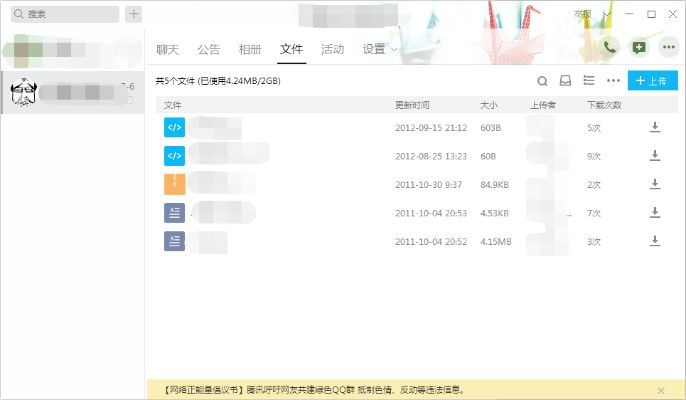
Task: Click the invite members chat-plus icon
Action: coord(639,47)
